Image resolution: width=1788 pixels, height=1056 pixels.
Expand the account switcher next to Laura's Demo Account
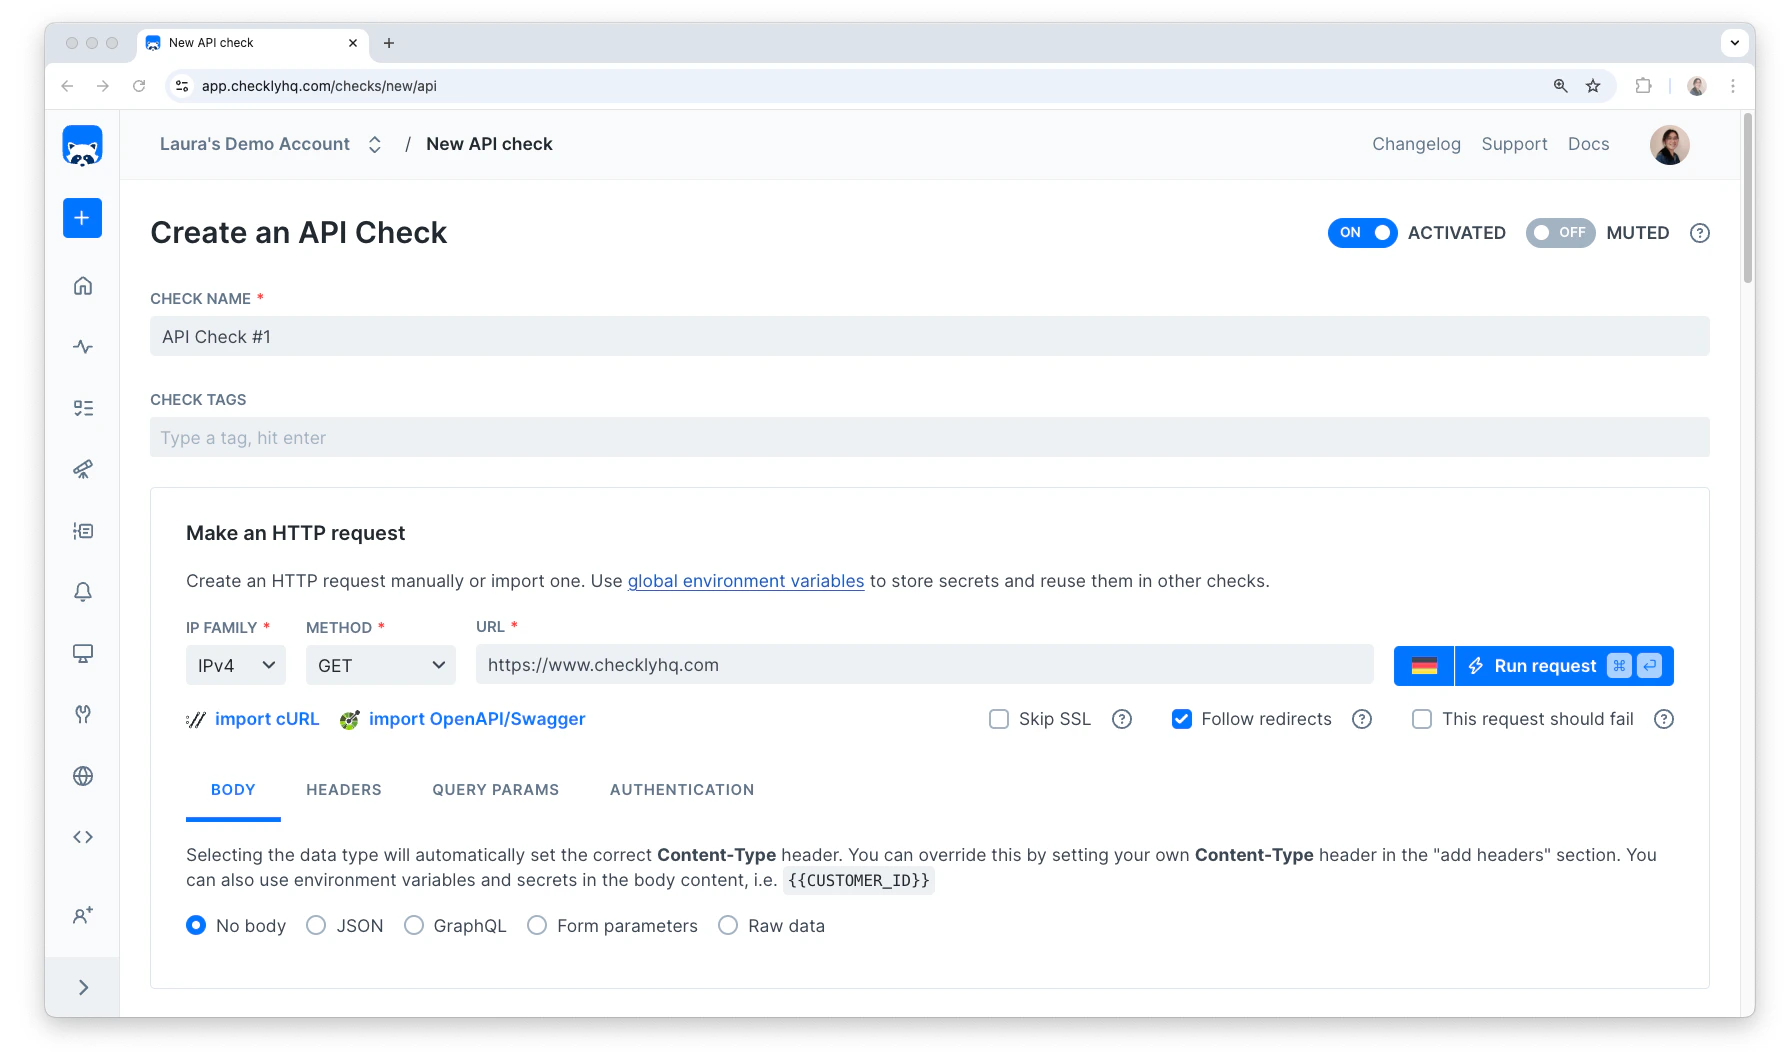(x=374, y=144)
